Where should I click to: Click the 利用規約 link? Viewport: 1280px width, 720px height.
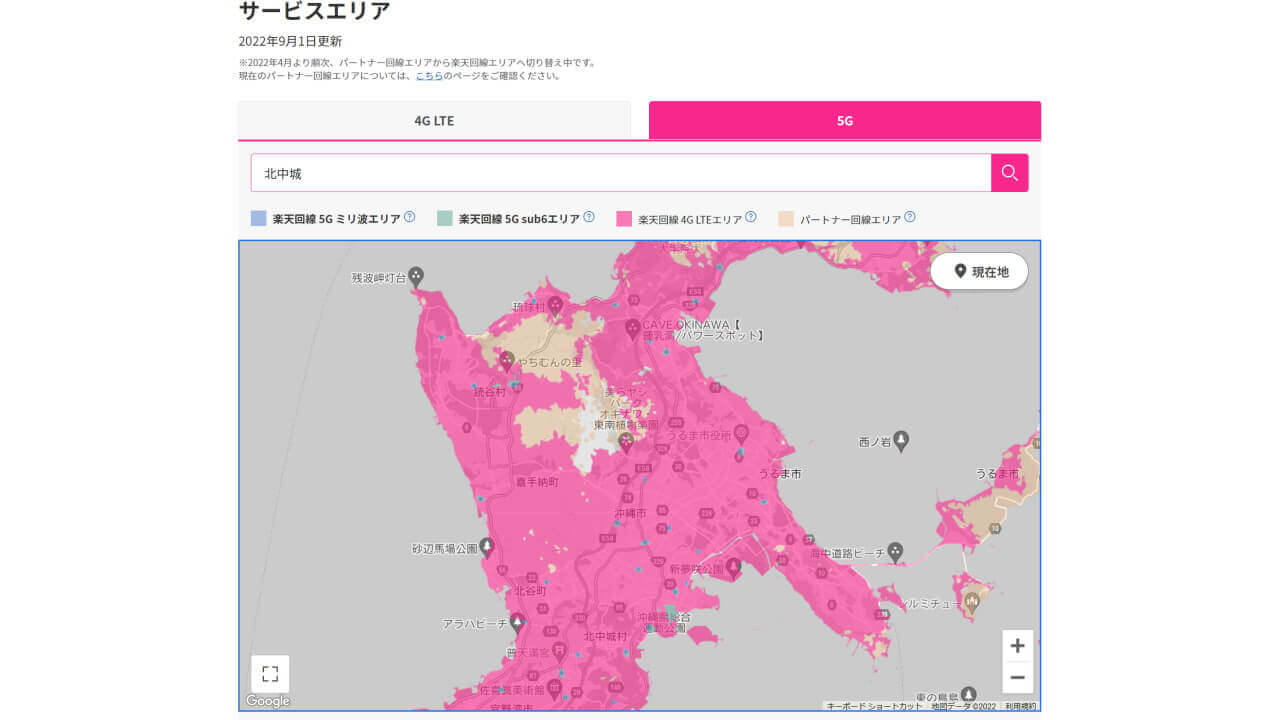click(1020, 706)
